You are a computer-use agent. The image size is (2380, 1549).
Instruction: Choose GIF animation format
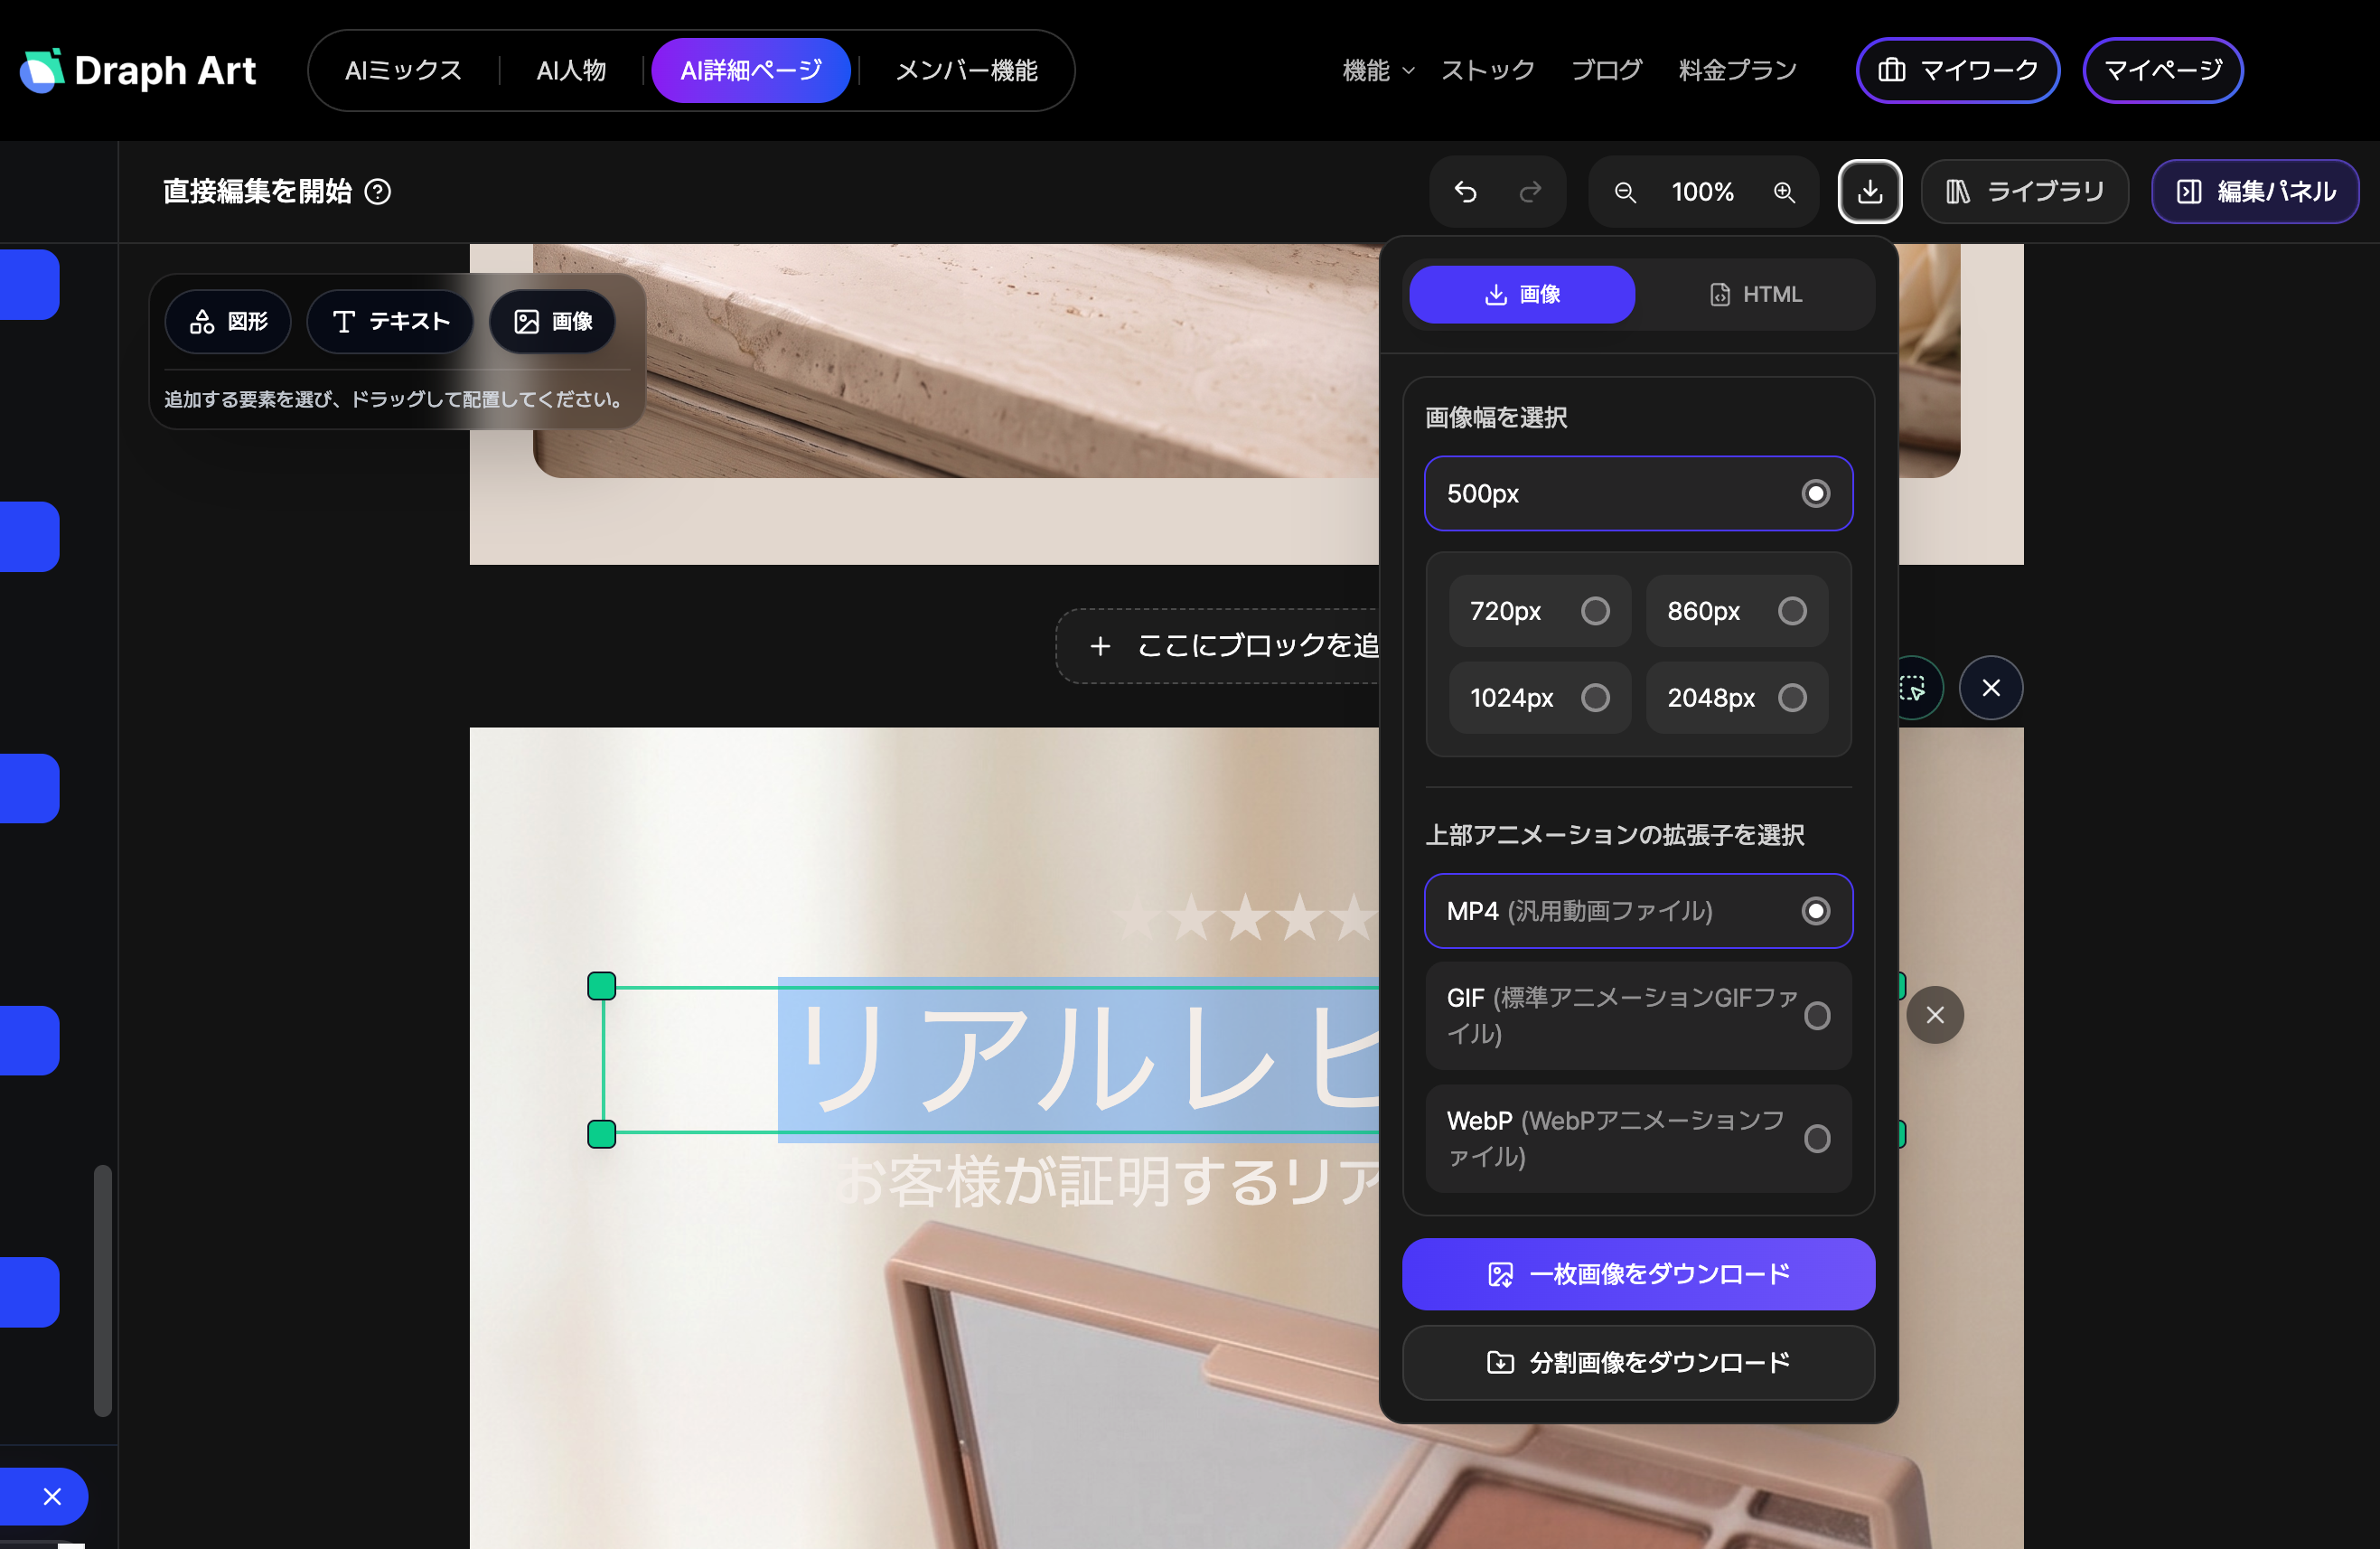coord(1638,1015)
